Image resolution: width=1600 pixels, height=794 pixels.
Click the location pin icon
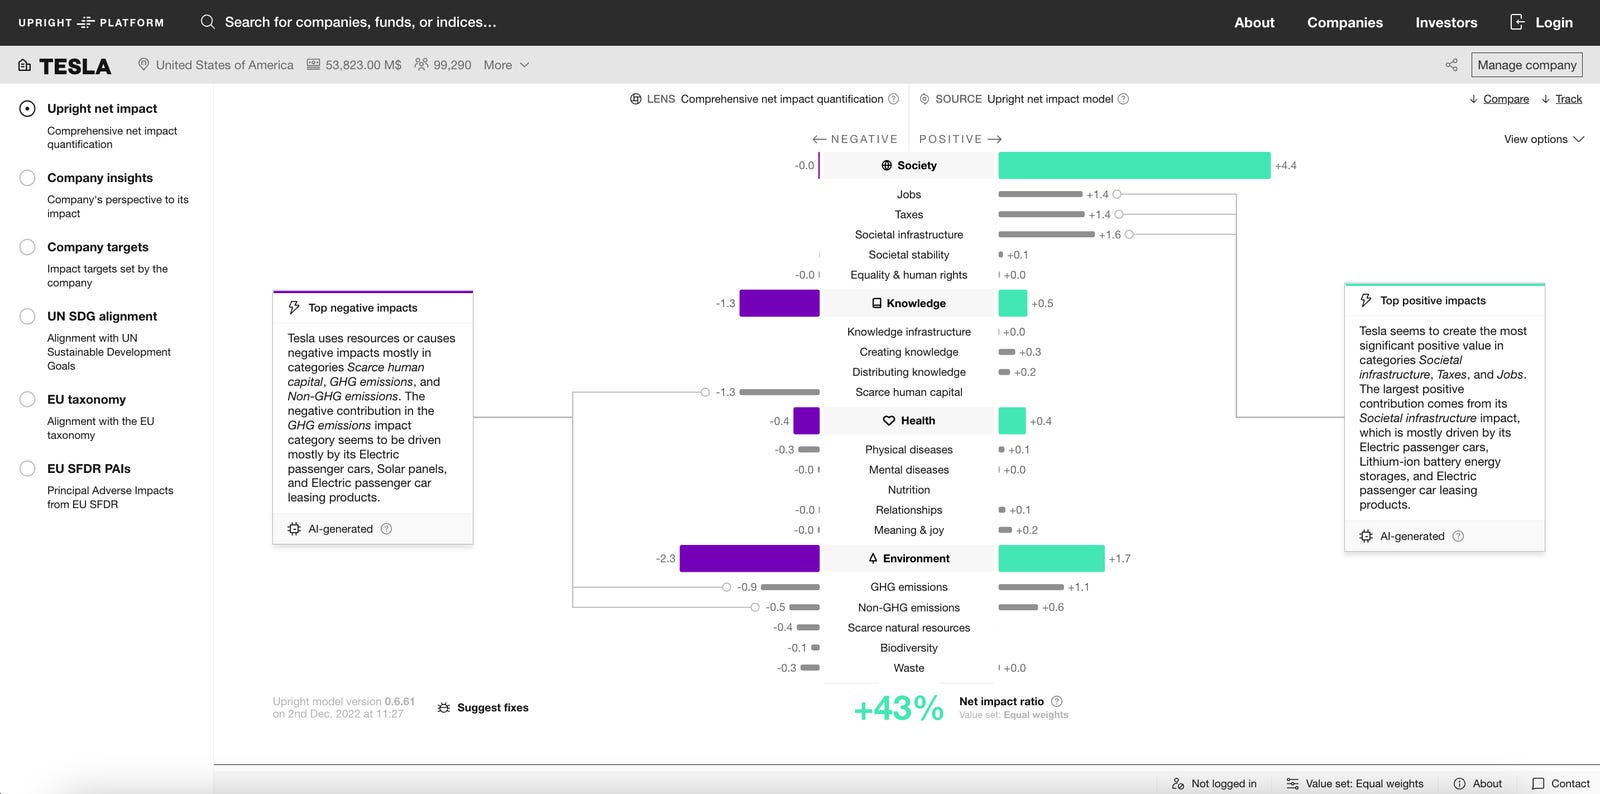[x=144, y=65]
